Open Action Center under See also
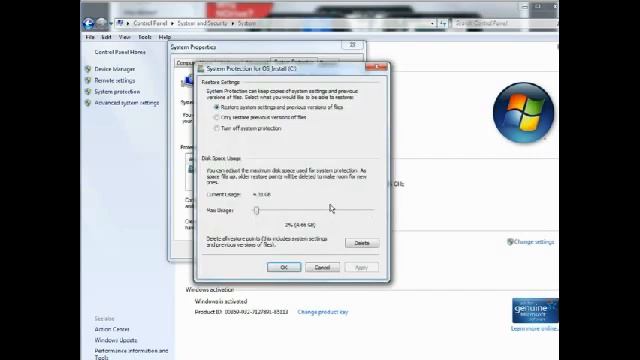This screenshot has height=360, width=640. click(112, 329)
